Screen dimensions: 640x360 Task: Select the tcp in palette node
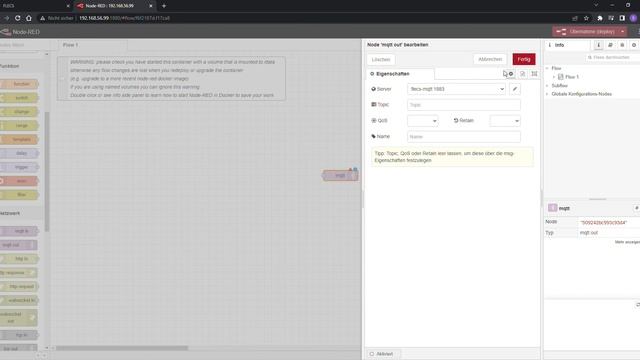pyautogui.click(x=19, y=335)
